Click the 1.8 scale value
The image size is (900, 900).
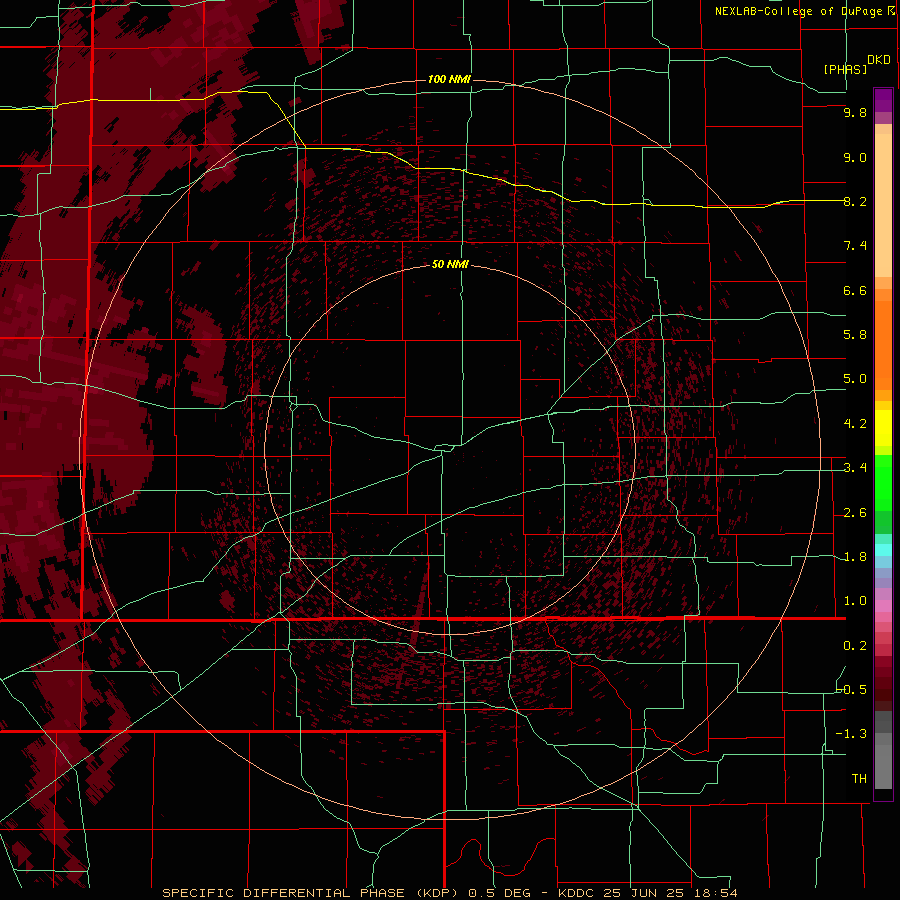855,557
